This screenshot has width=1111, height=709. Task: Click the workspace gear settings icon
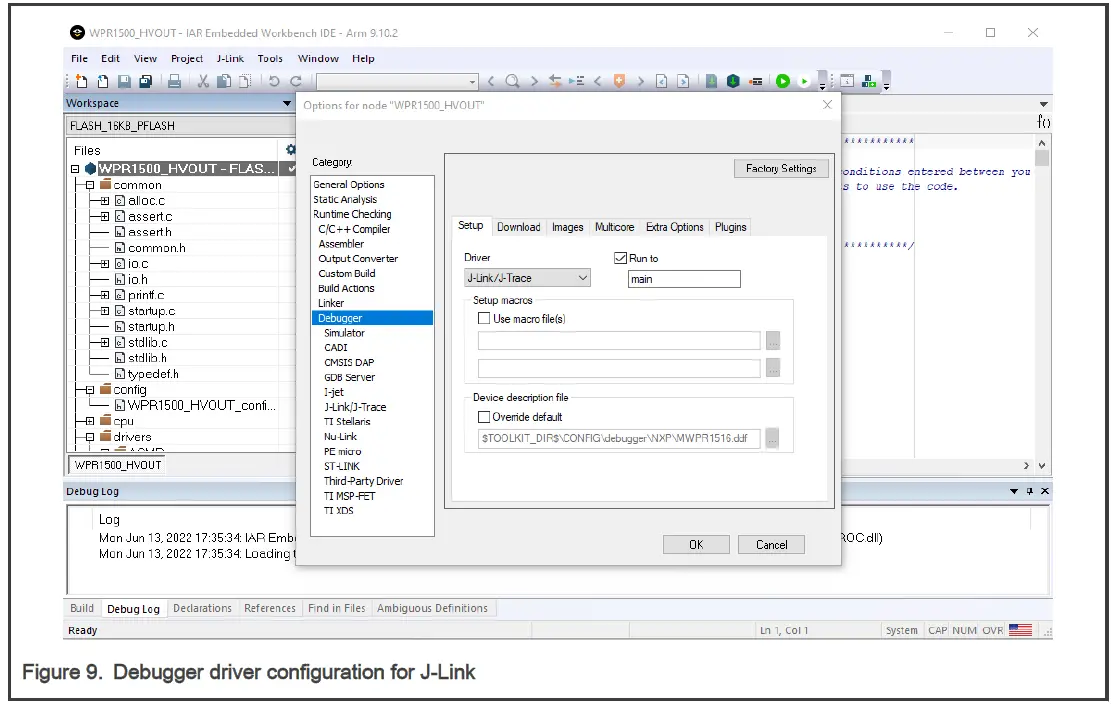pyautogui.click(x=291, y=149)
